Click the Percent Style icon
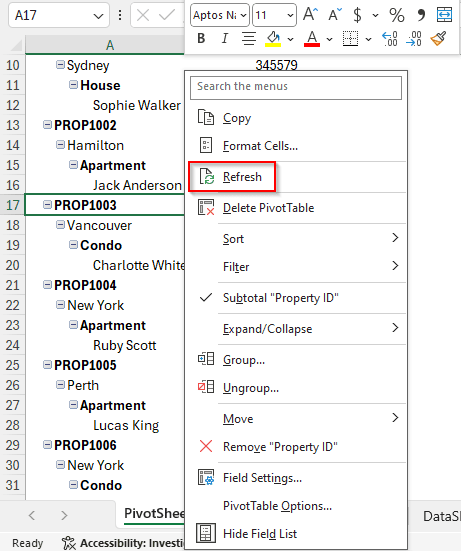The image size is (461, 551). 397,15
